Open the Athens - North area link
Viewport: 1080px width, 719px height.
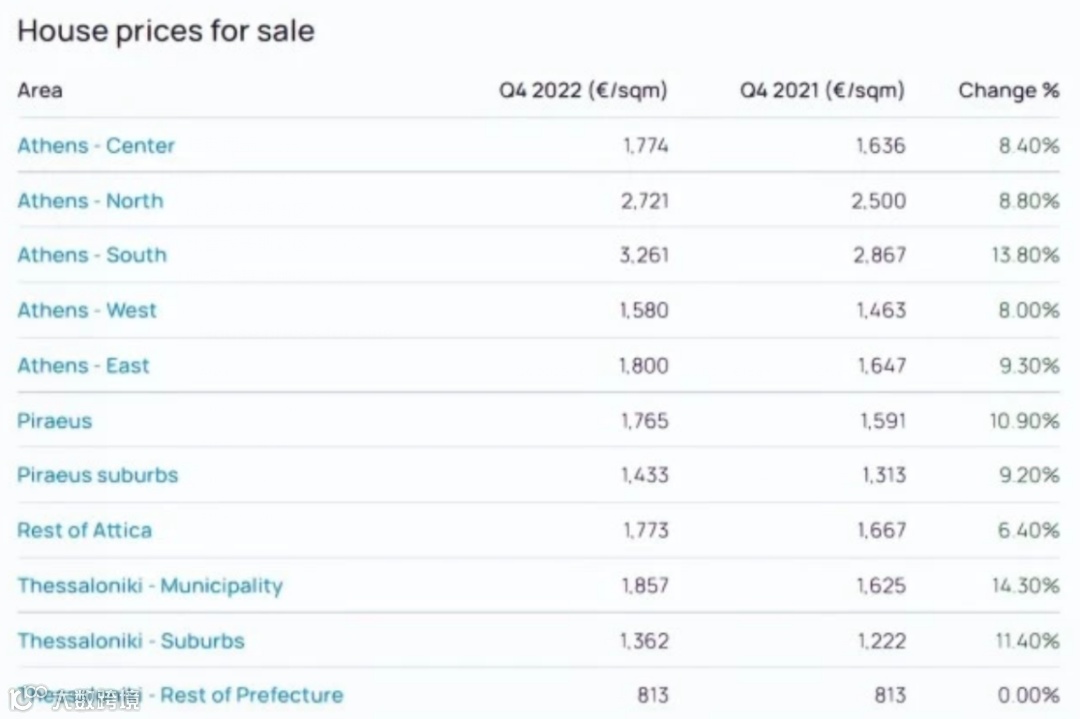90,201
